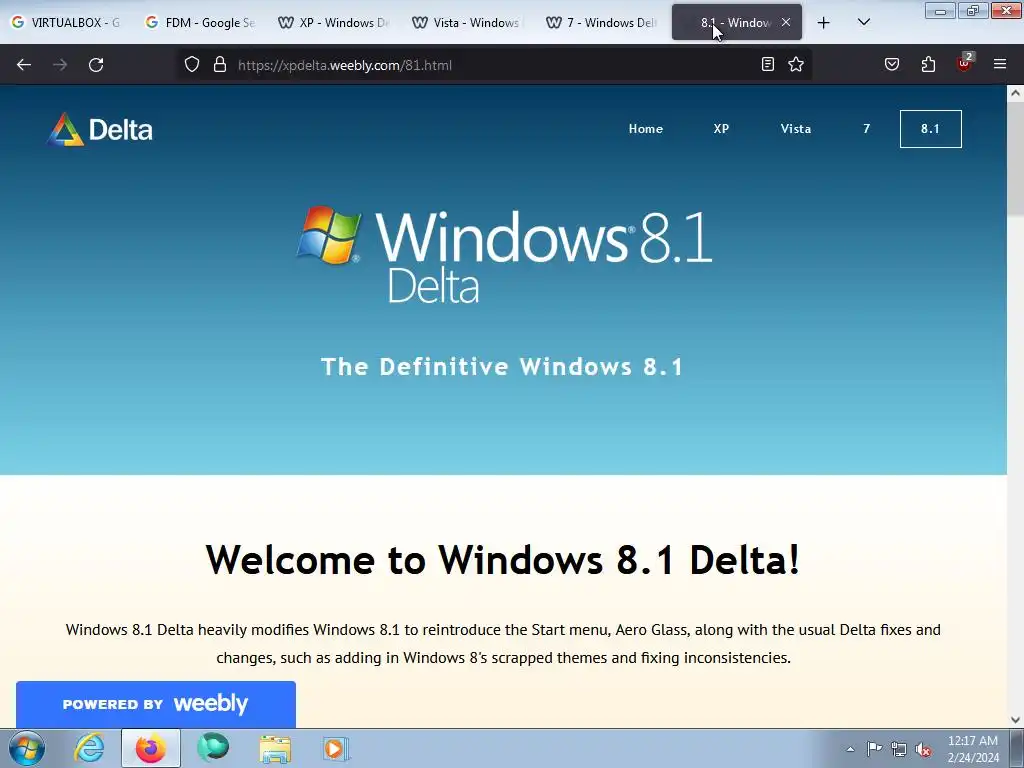Switch to the 7 - Windows Delta tab

click(x=601, y=22)
